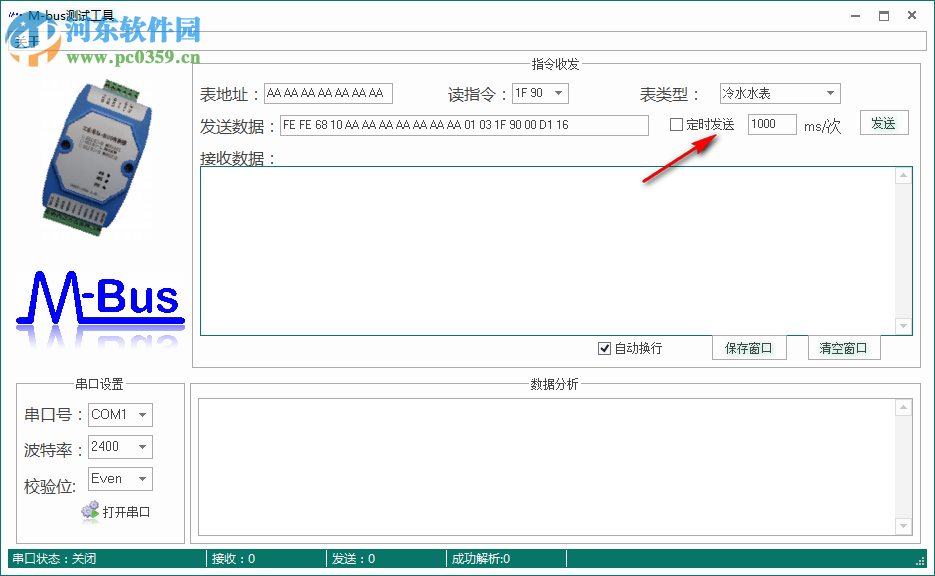935x576 pixels.
Task: Click the 发送 button to send data
Action: 884,122
